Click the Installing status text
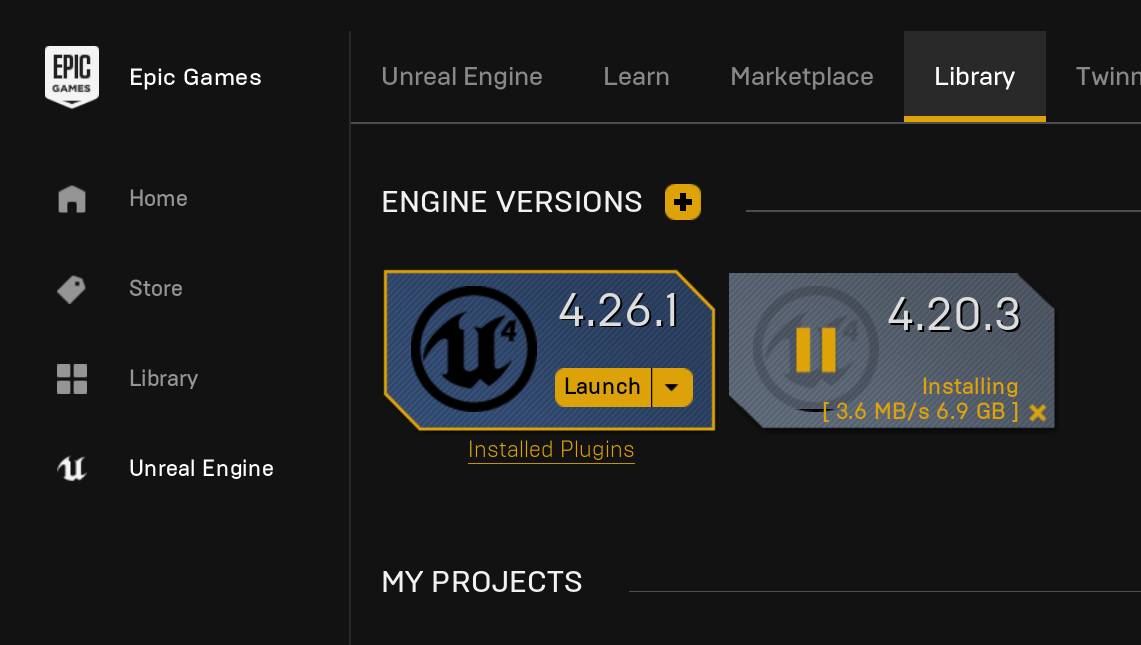 [x=970, y=386]
